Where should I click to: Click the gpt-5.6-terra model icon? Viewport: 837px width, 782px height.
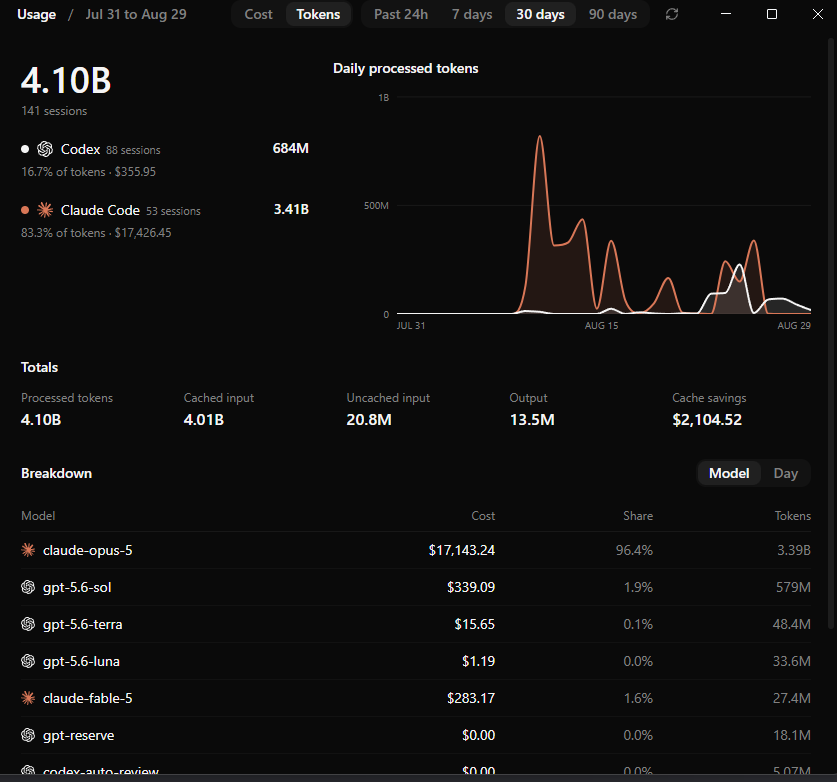click(x=28, y=624)
